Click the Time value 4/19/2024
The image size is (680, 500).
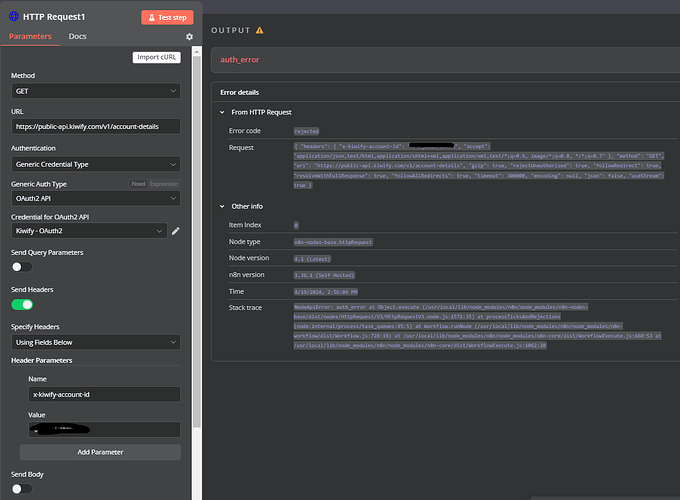[326, 292]
